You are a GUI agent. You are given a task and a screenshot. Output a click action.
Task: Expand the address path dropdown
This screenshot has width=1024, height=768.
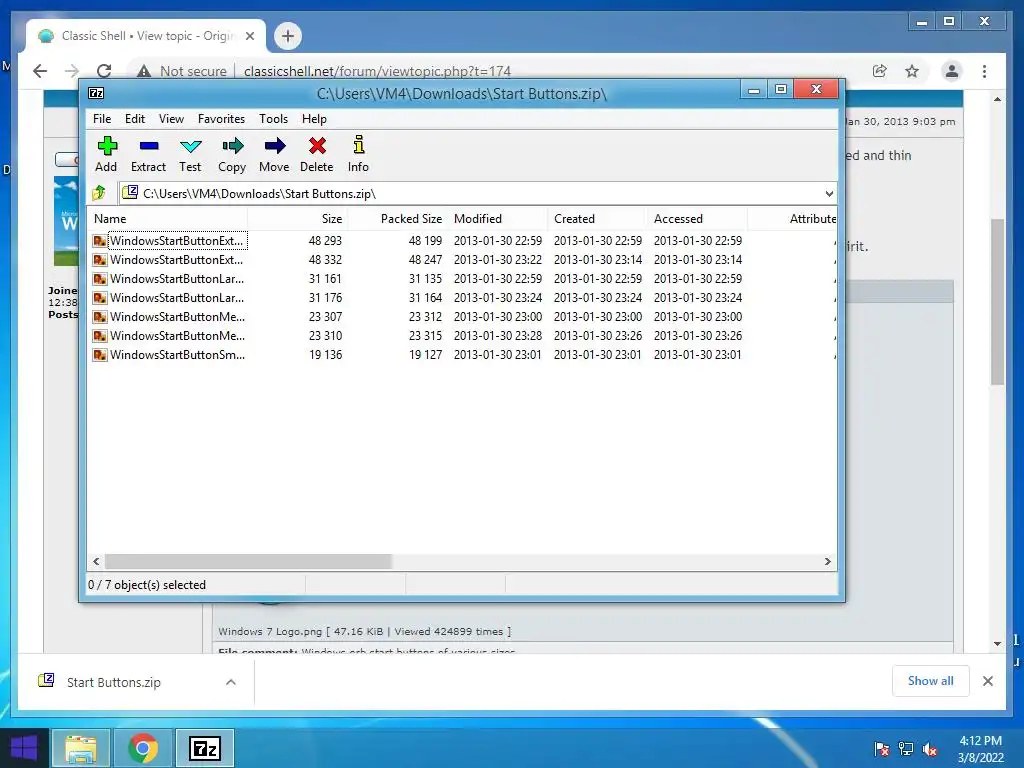click(829, 193)
